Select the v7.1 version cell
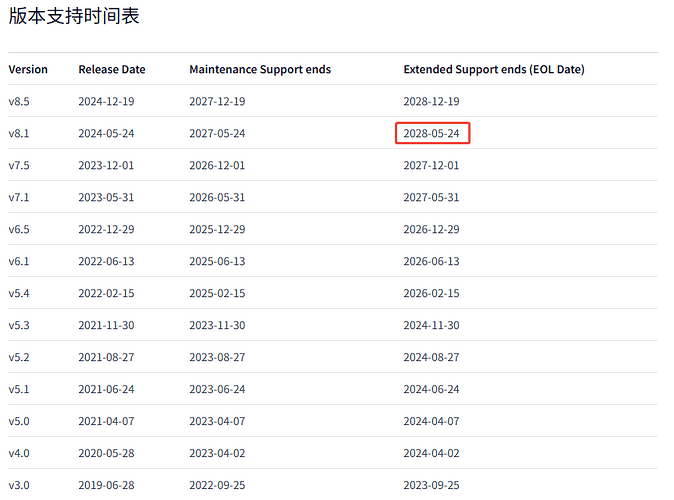Image resolution: width=674 pixels, height=500 pixels. point(19,197)
